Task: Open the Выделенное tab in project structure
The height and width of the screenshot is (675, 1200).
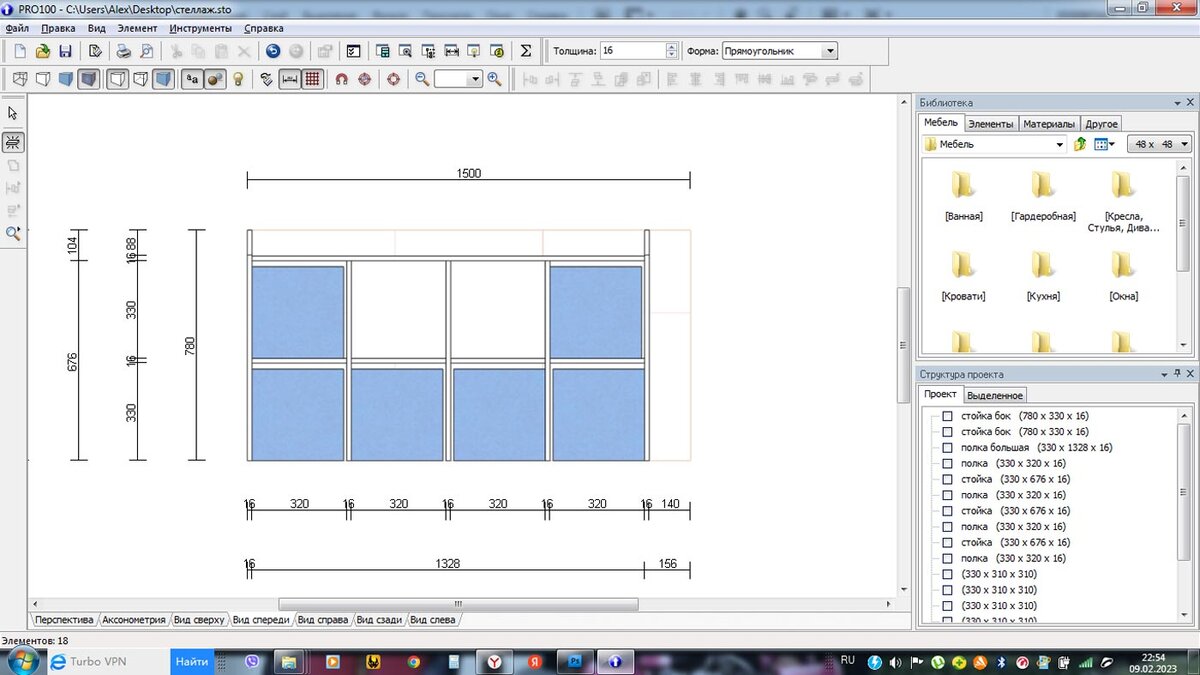Action: pos(995,395)
